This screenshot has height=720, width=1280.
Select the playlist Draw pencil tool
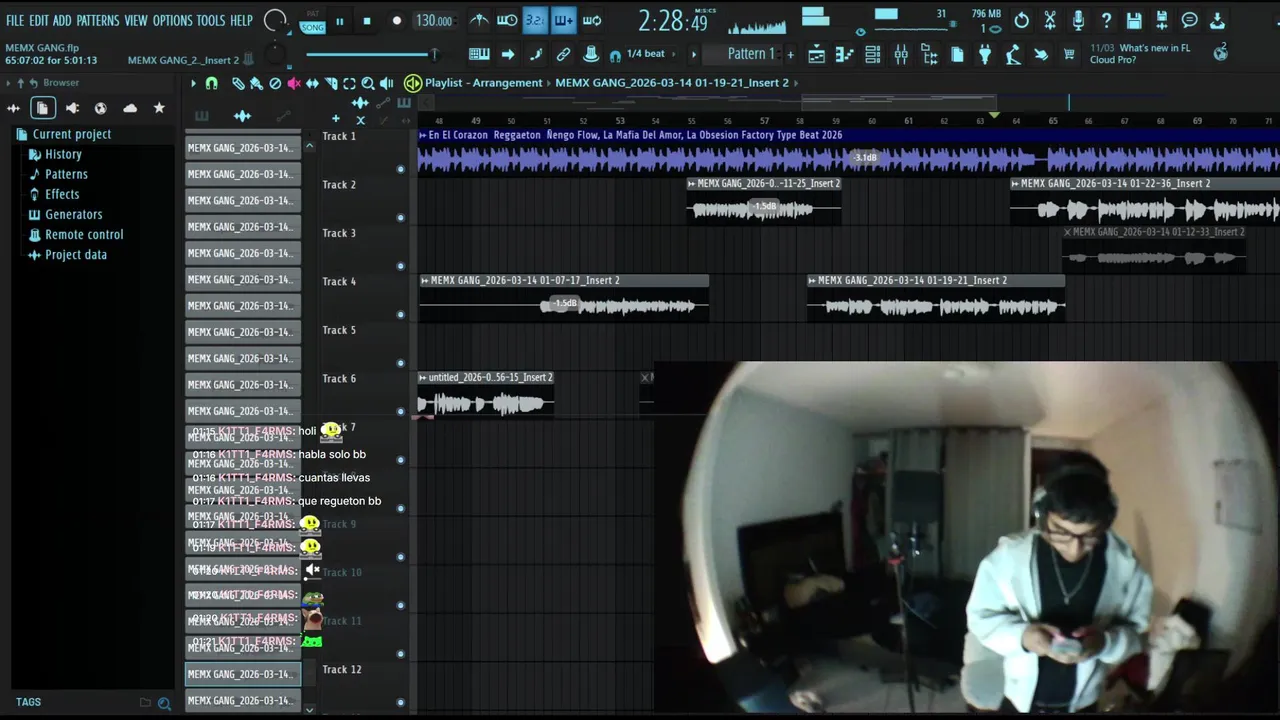point(239,83)
